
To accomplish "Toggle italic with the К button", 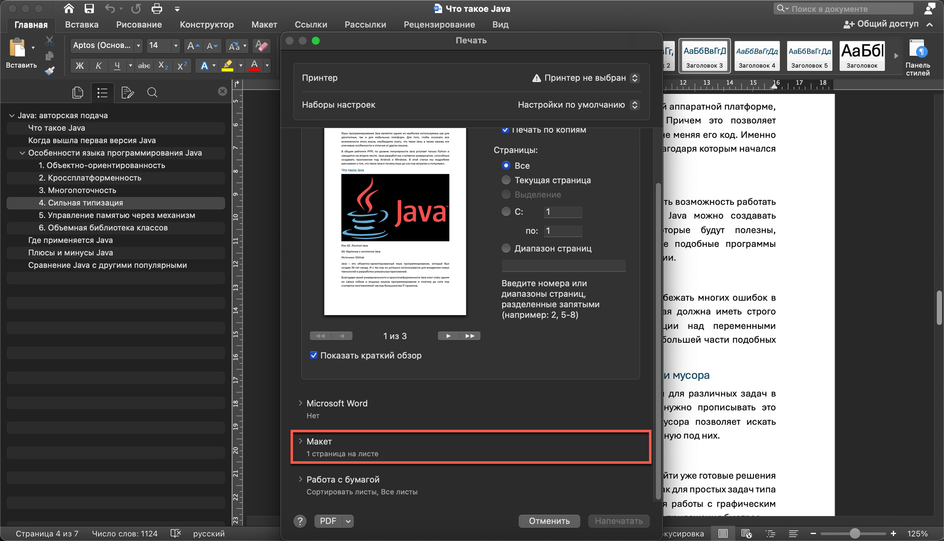I will (x=98, y=66).
